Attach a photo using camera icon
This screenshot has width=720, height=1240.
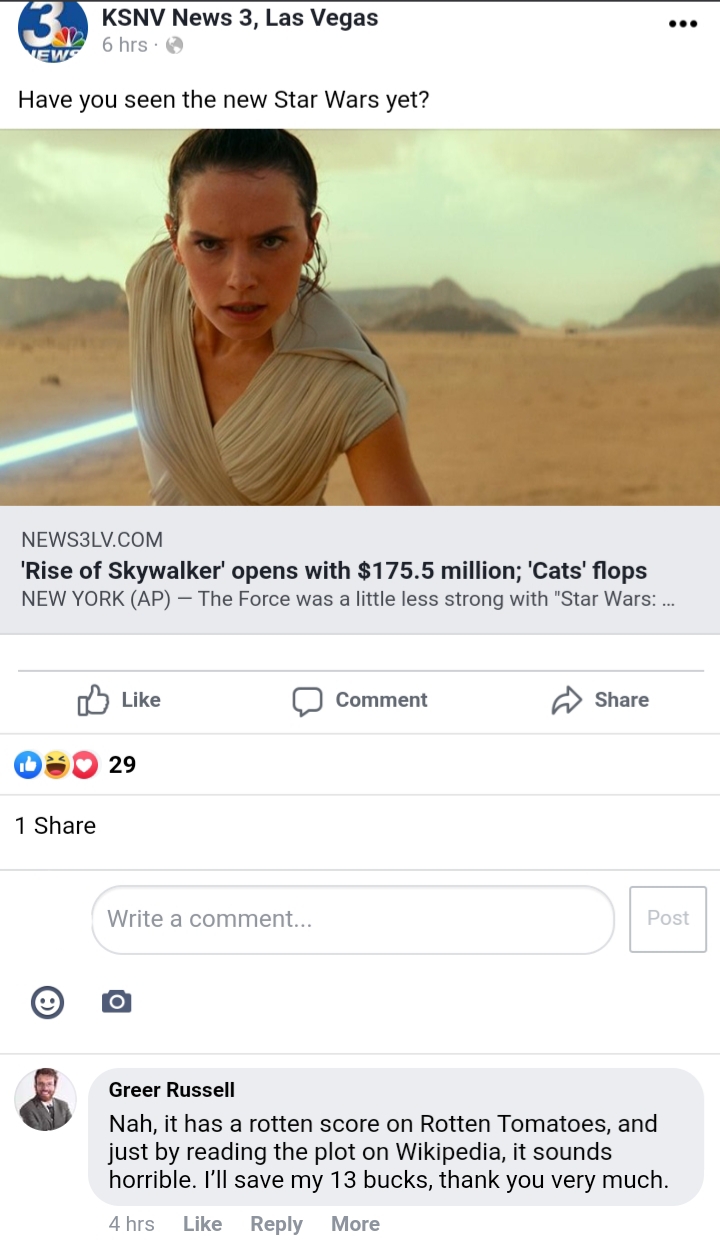click(x=117, y=1001)
